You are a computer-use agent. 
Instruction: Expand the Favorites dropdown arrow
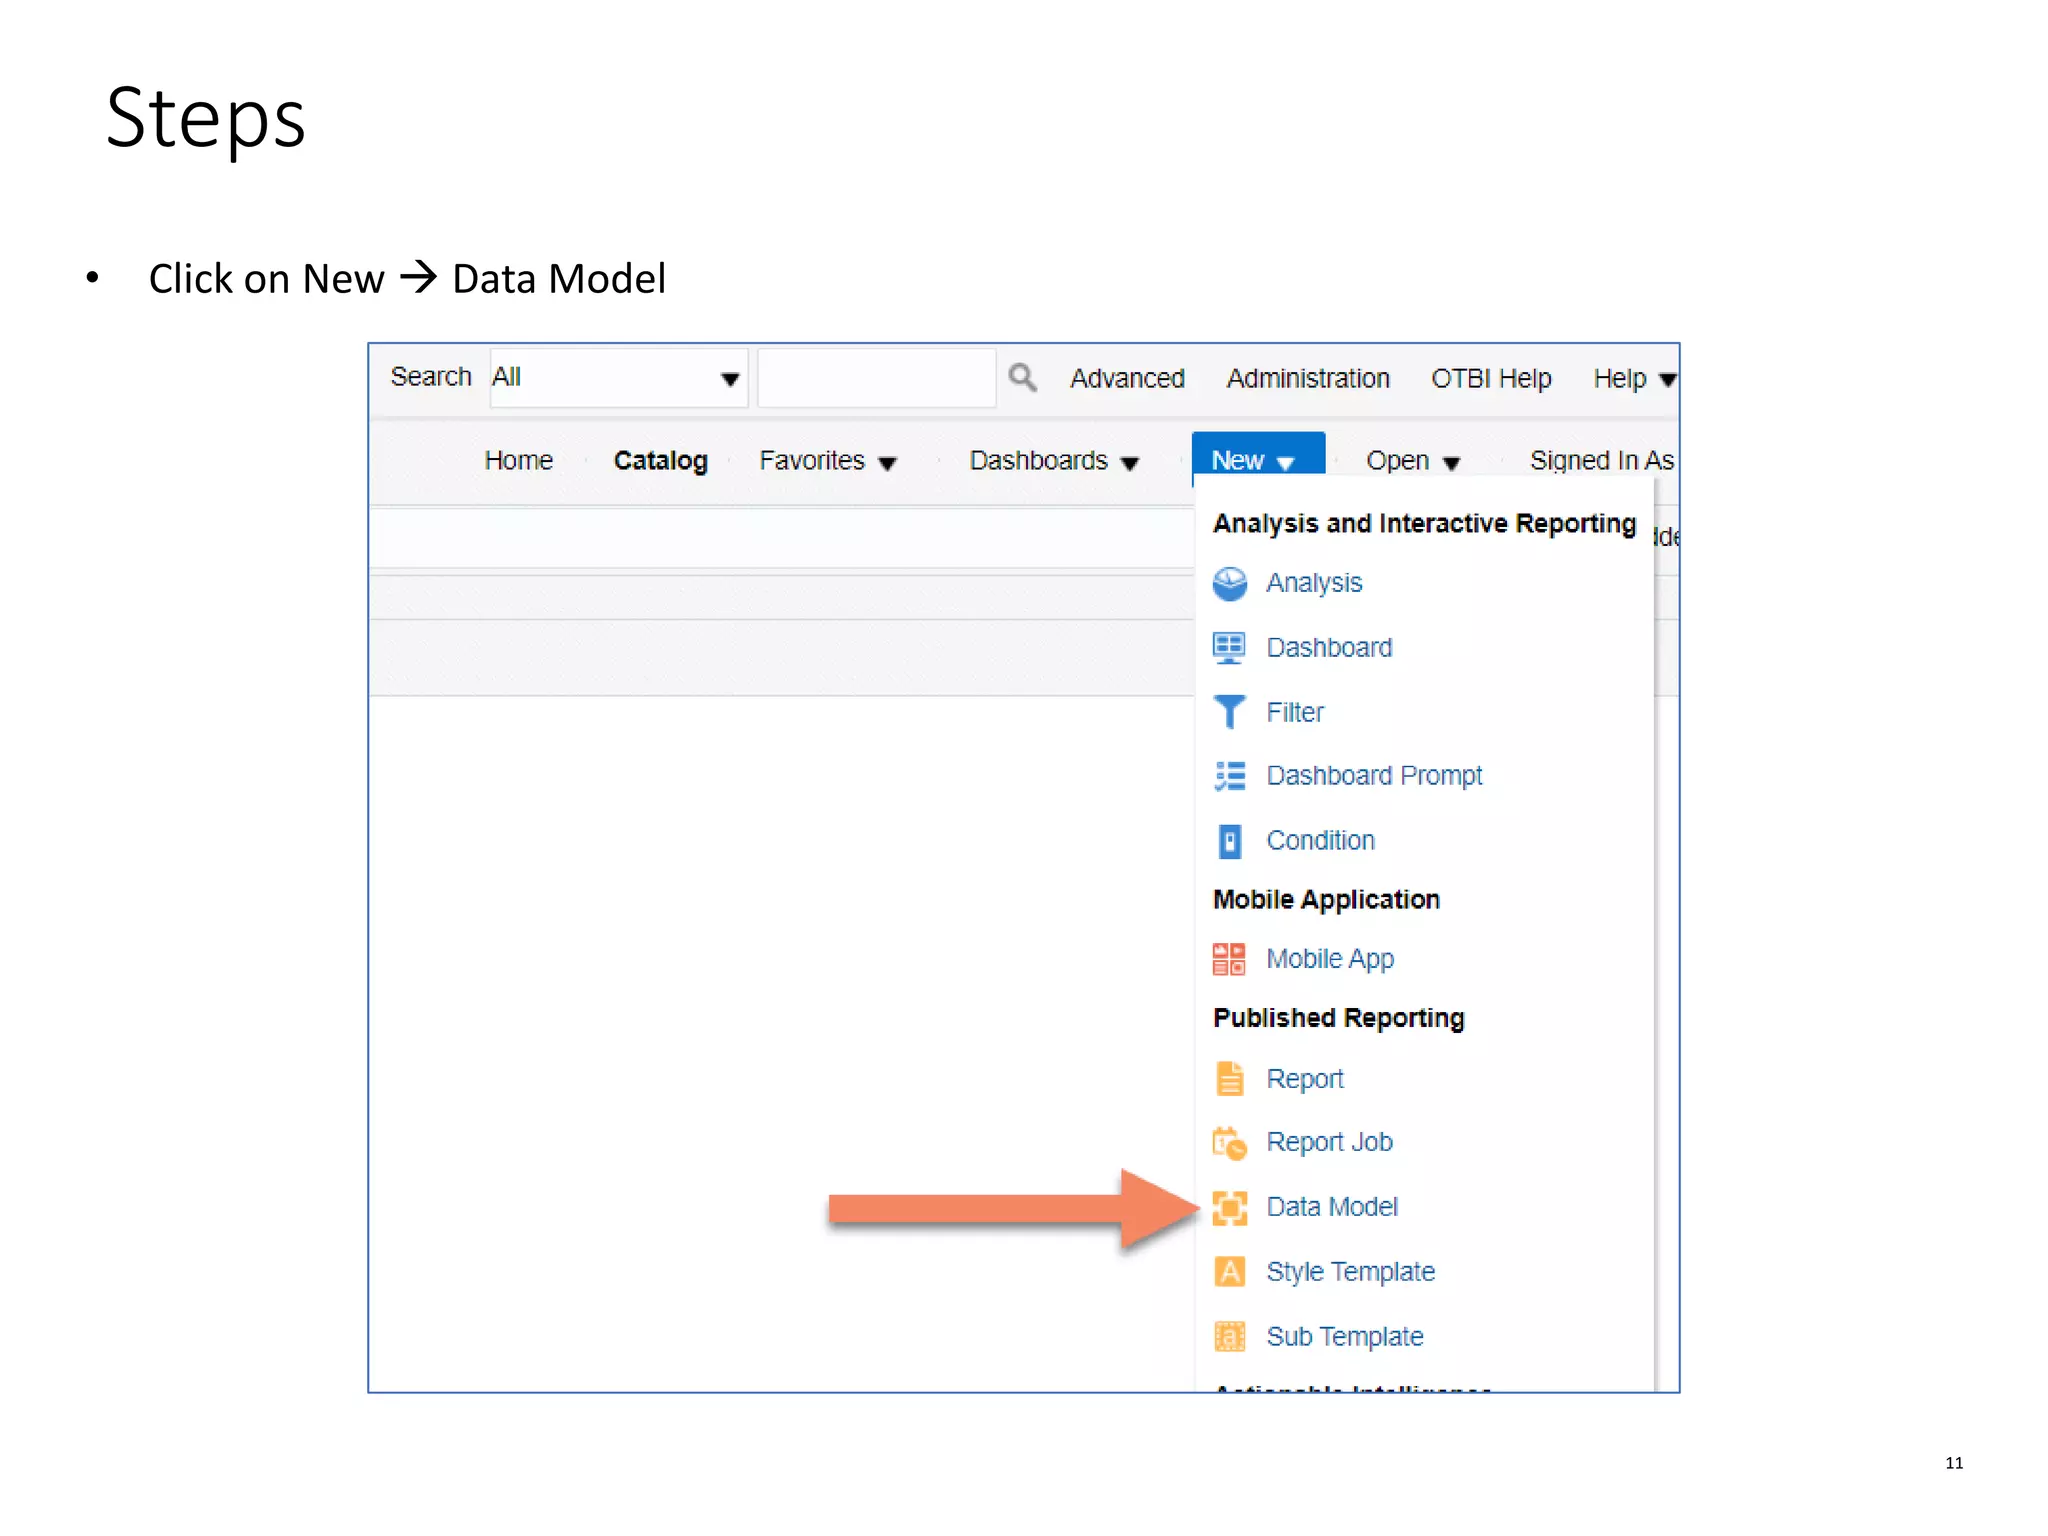tap(887, 463)
